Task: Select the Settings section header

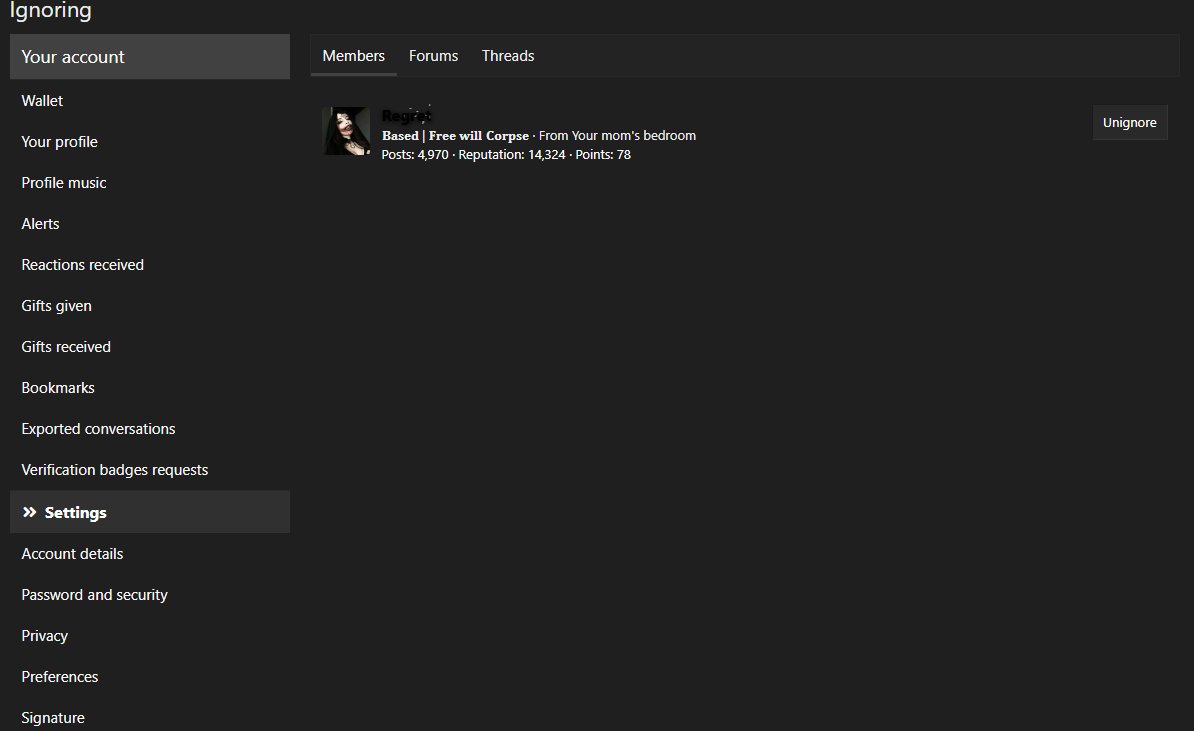Action: 150,512
